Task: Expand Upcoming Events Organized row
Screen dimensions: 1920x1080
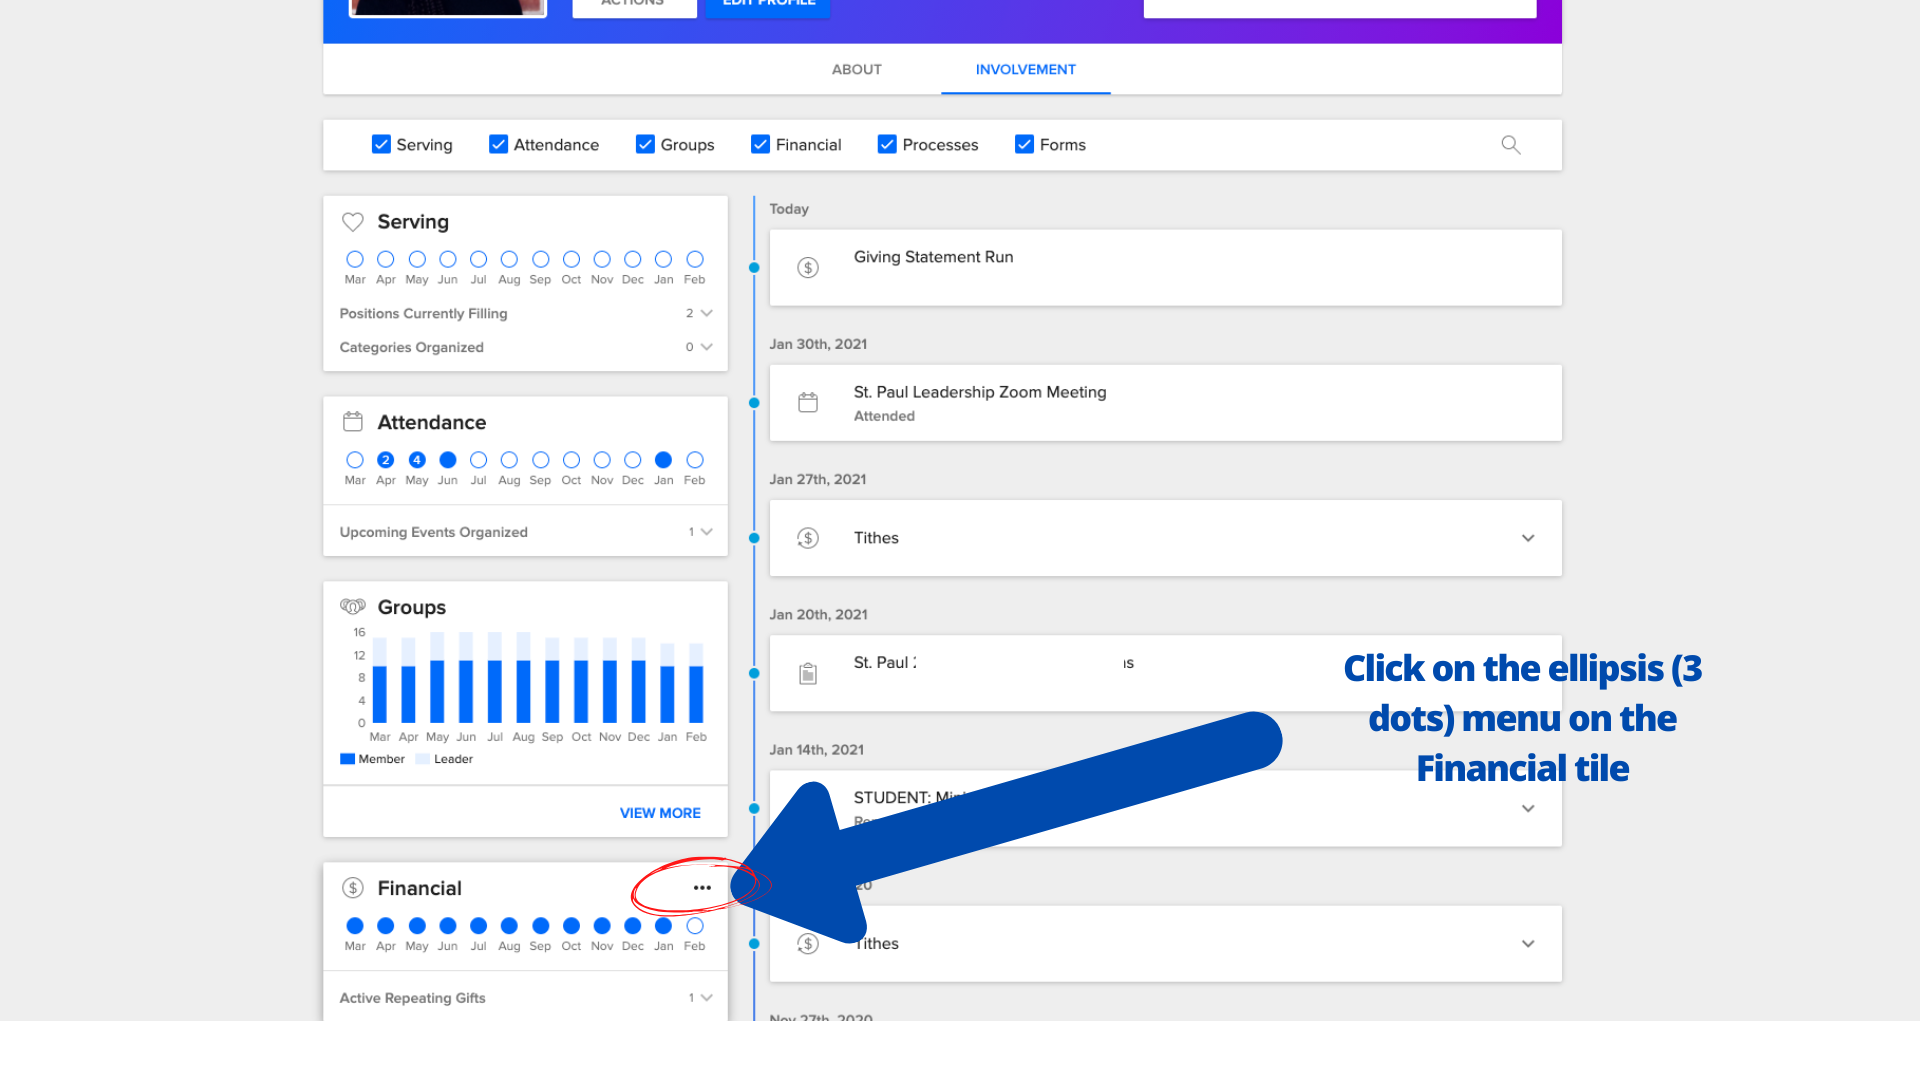Action: click(x=706, y=532)
